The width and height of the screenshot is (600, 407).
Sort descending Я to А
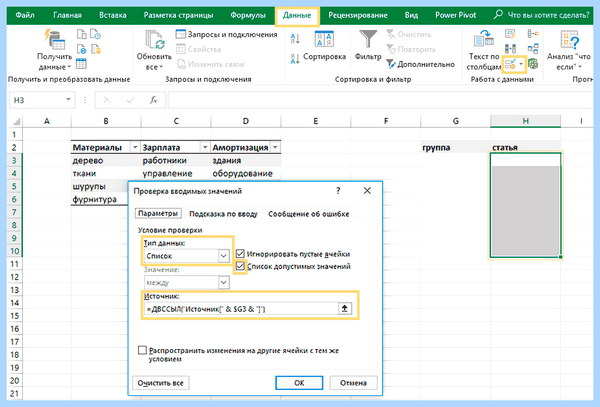click(295, 59)
